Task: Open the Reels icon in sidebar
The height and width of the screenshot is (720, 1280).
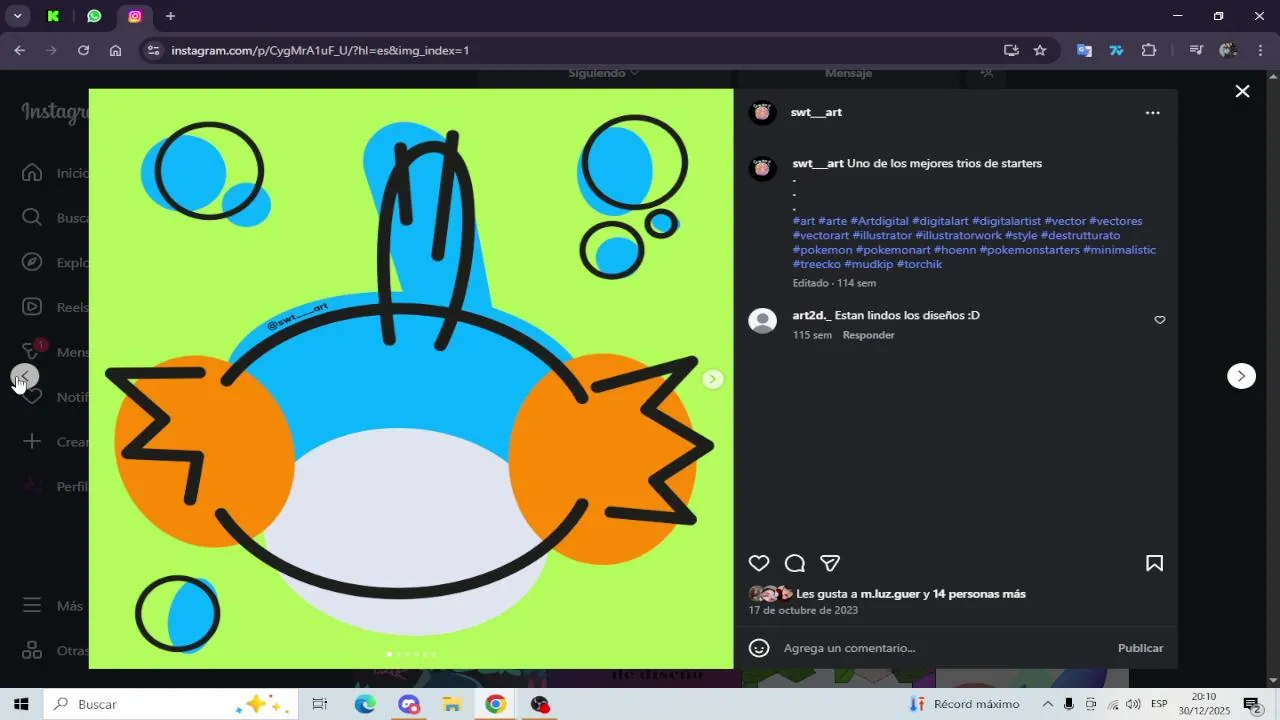Action: click(x=32, y=307)
